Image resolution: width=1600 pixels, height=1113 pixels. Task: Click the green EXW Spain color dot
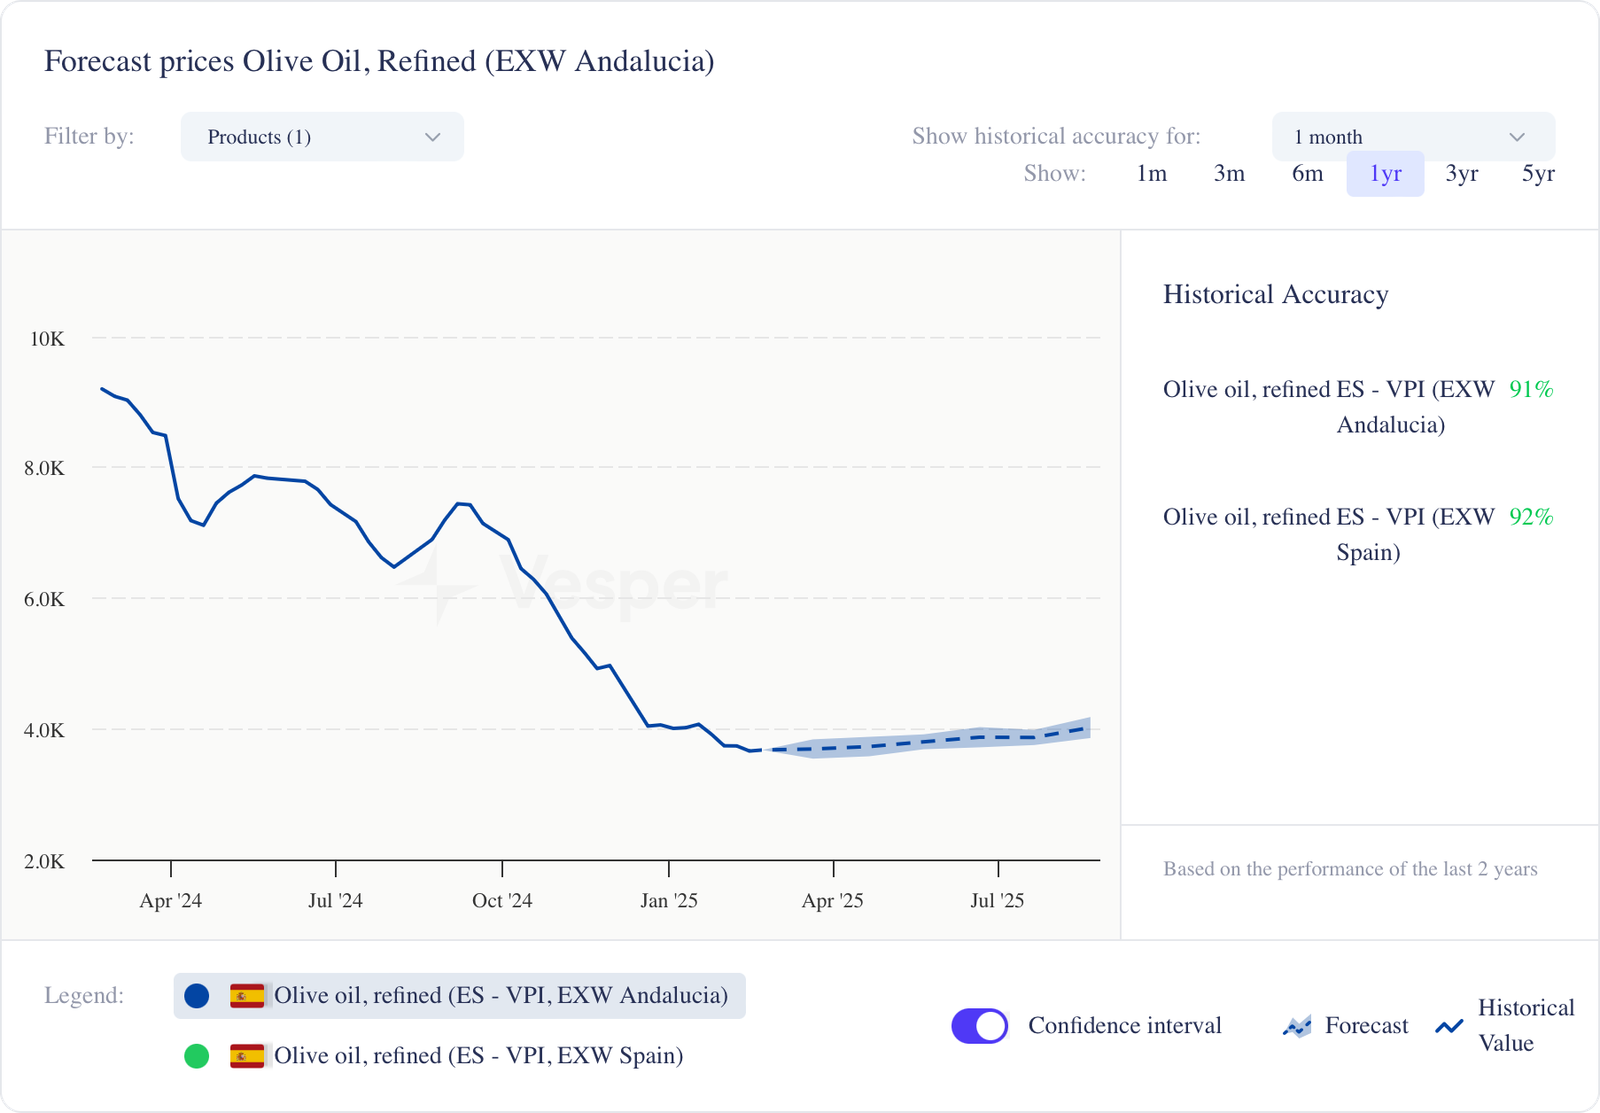[197, 1056]
